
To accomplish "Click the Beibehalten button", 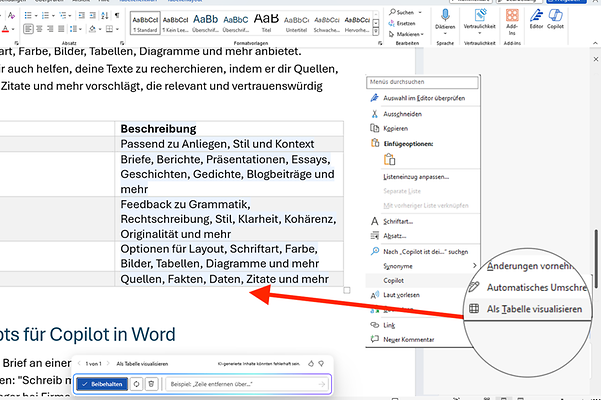I will 103,384.
